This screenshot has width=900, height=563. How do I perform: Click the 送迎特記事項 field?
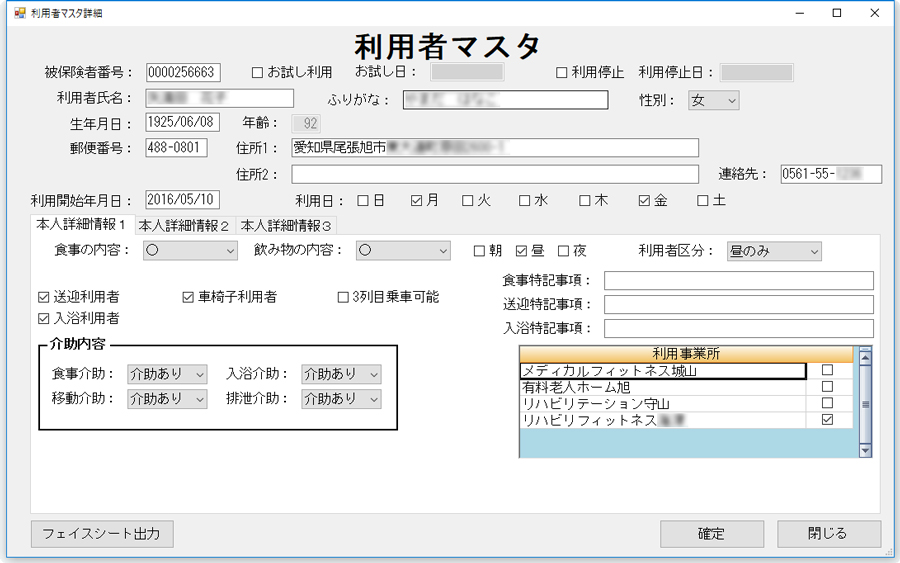[x=739, y=304]
